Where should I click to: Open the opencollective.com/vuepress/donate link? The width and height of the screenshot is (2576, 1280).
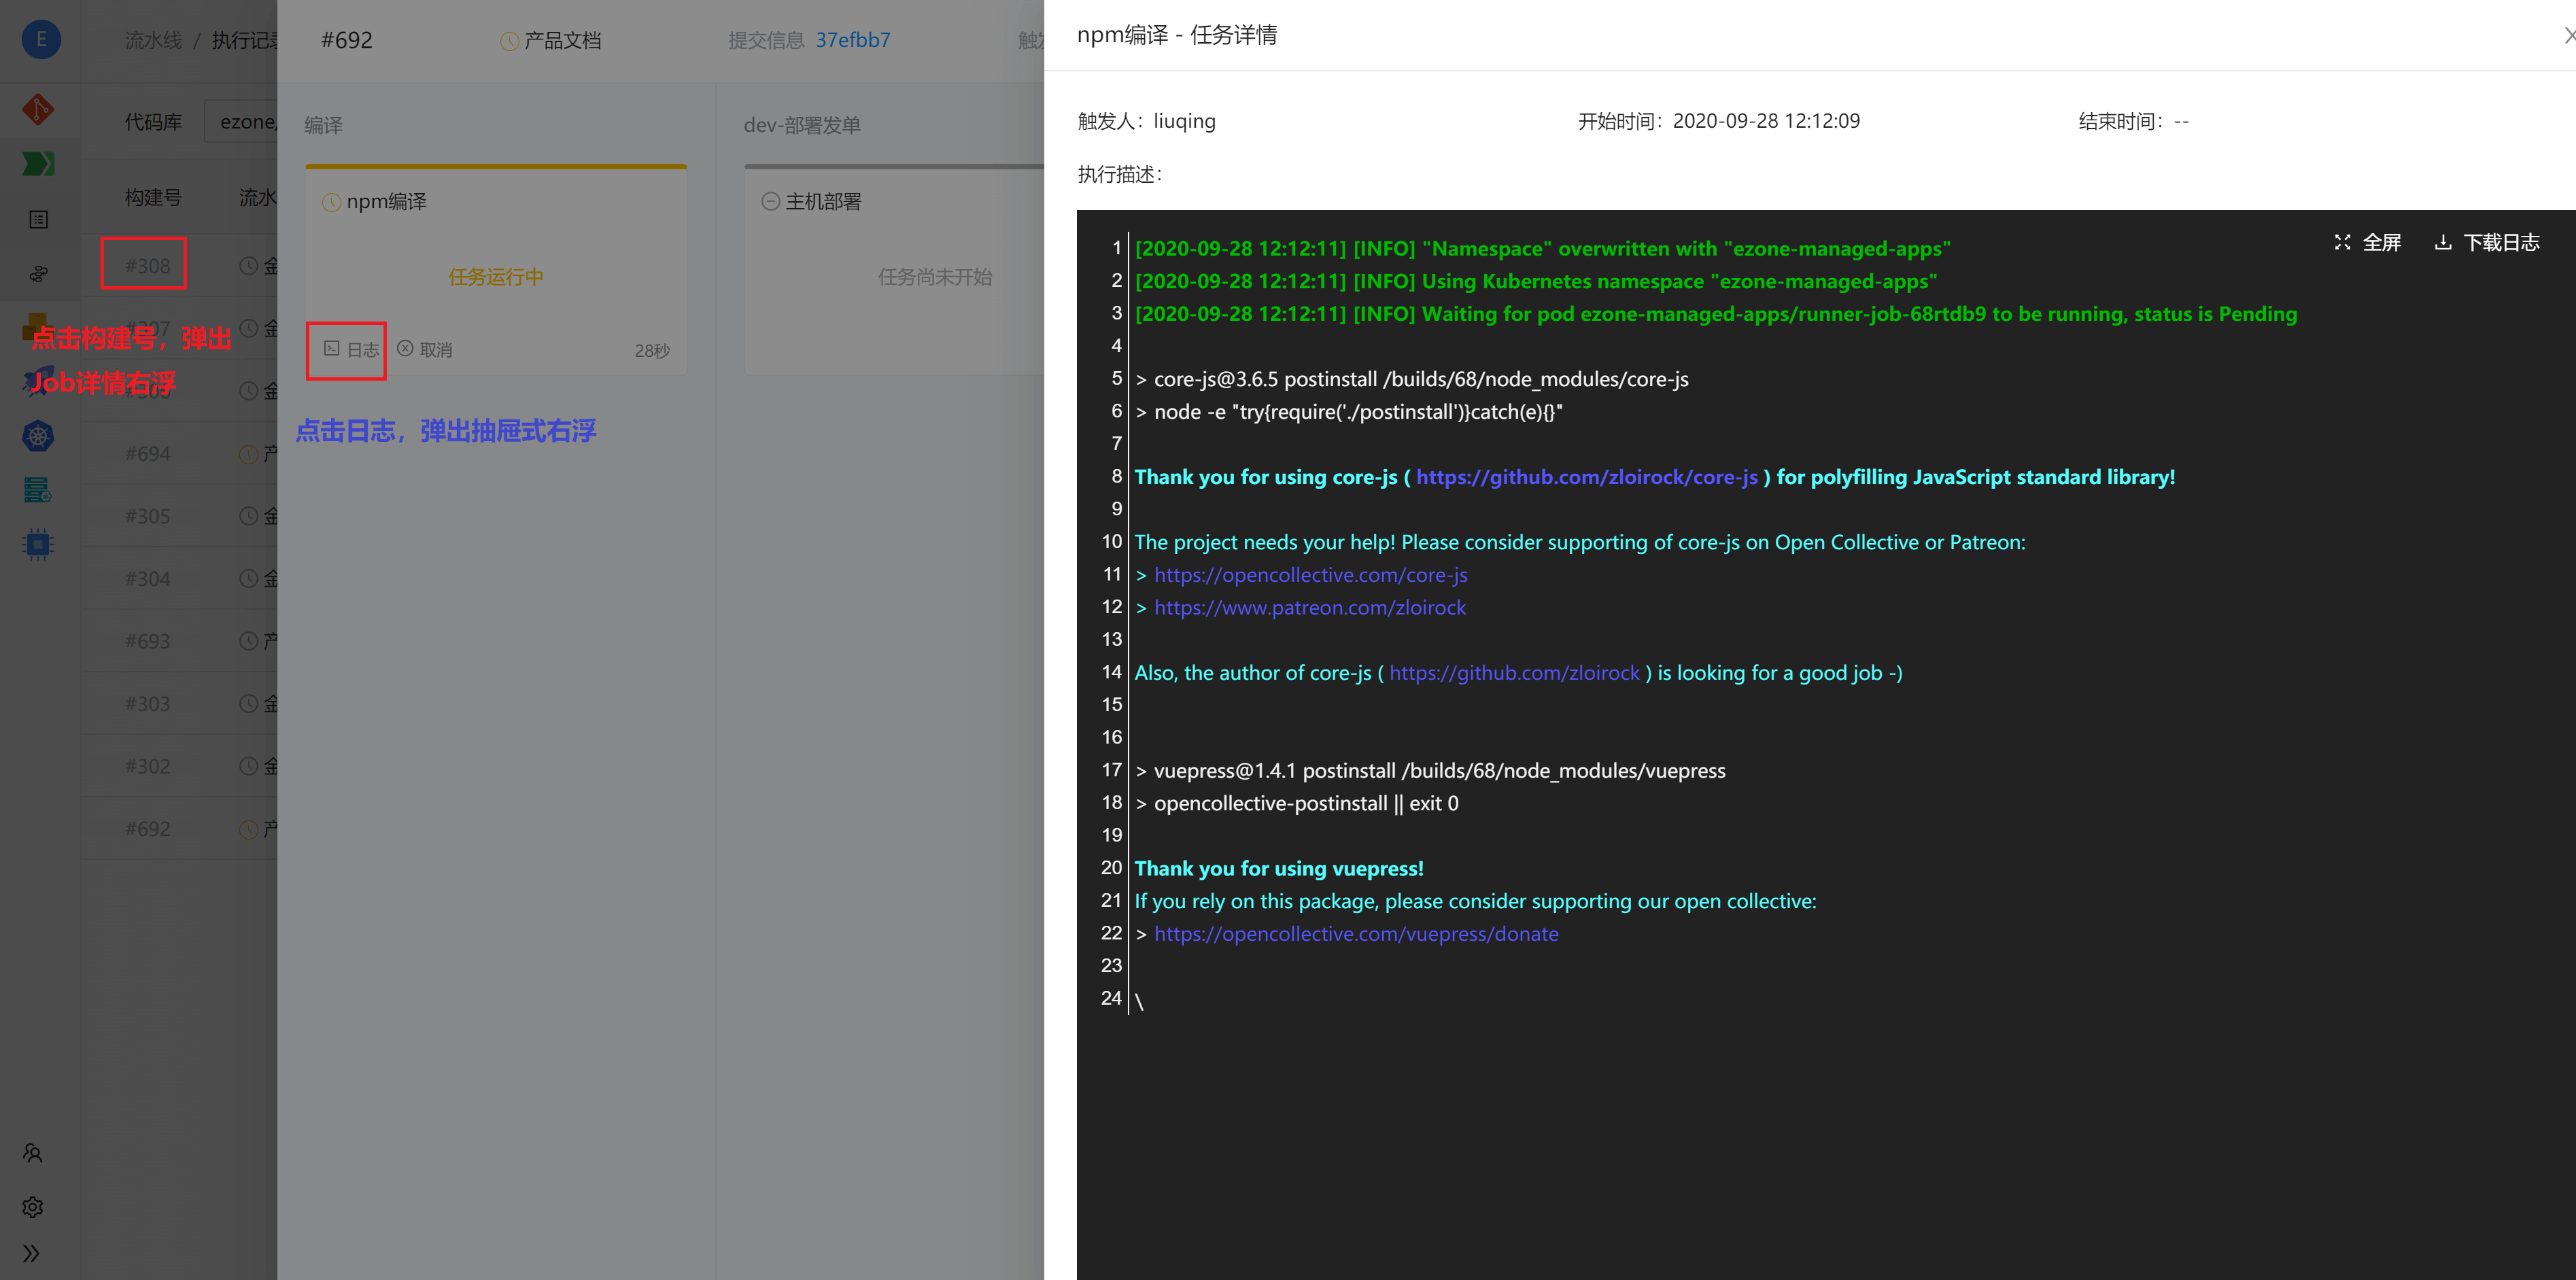(1356, 934)
